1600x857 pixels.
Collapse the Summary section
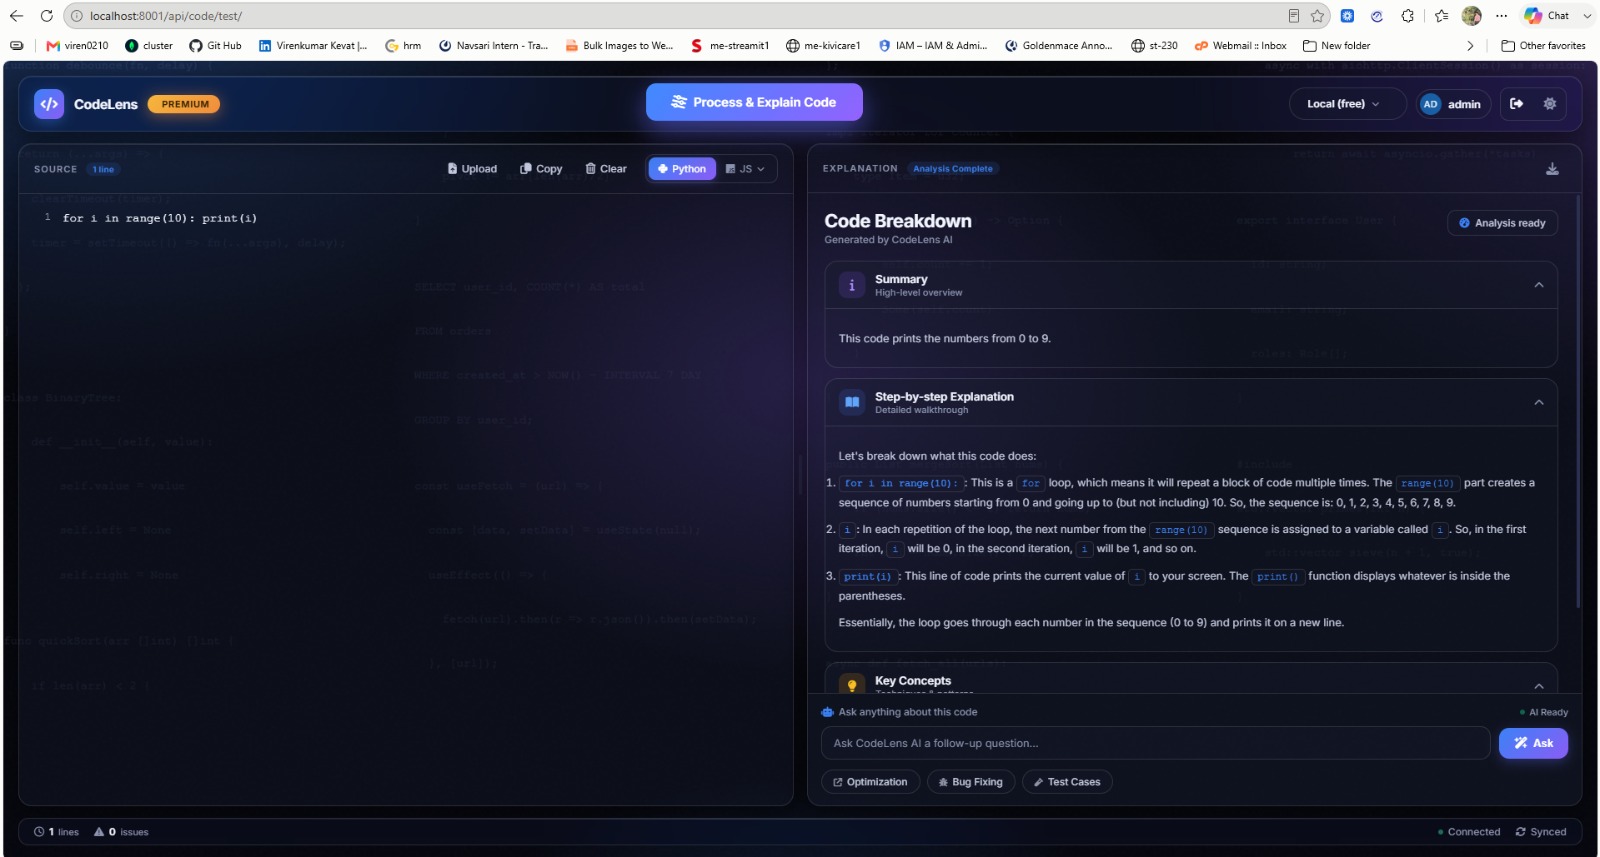pos(1539,285)
